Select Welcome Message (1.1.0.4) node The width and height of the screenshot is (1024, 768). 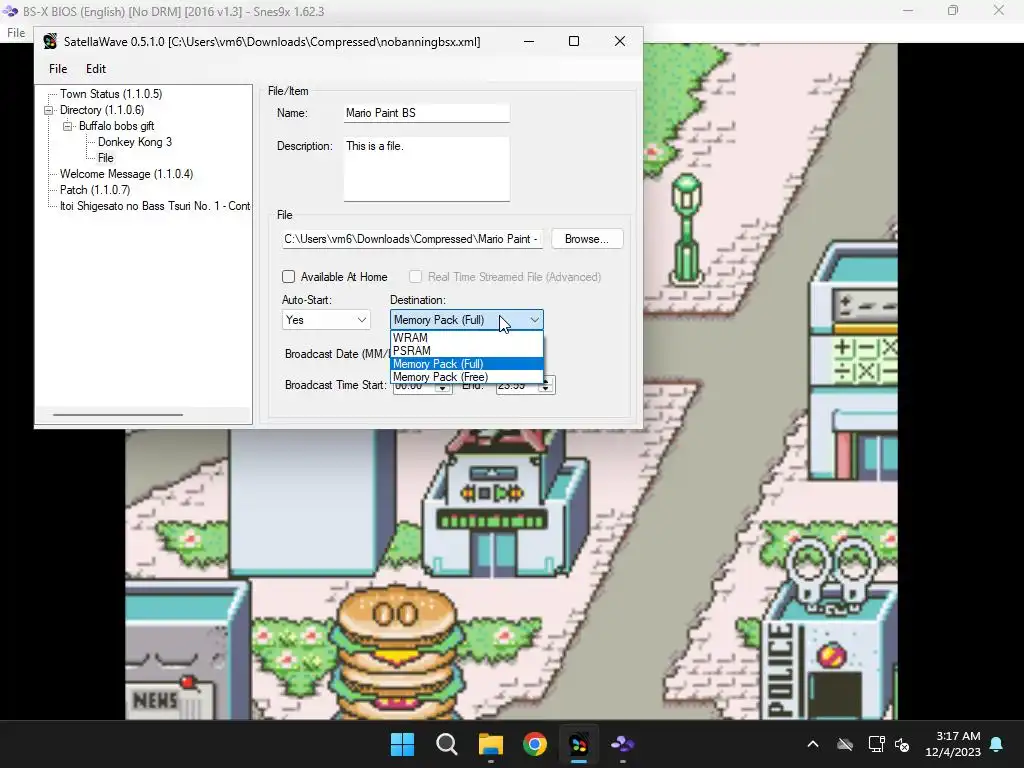[x=127, y=174]
